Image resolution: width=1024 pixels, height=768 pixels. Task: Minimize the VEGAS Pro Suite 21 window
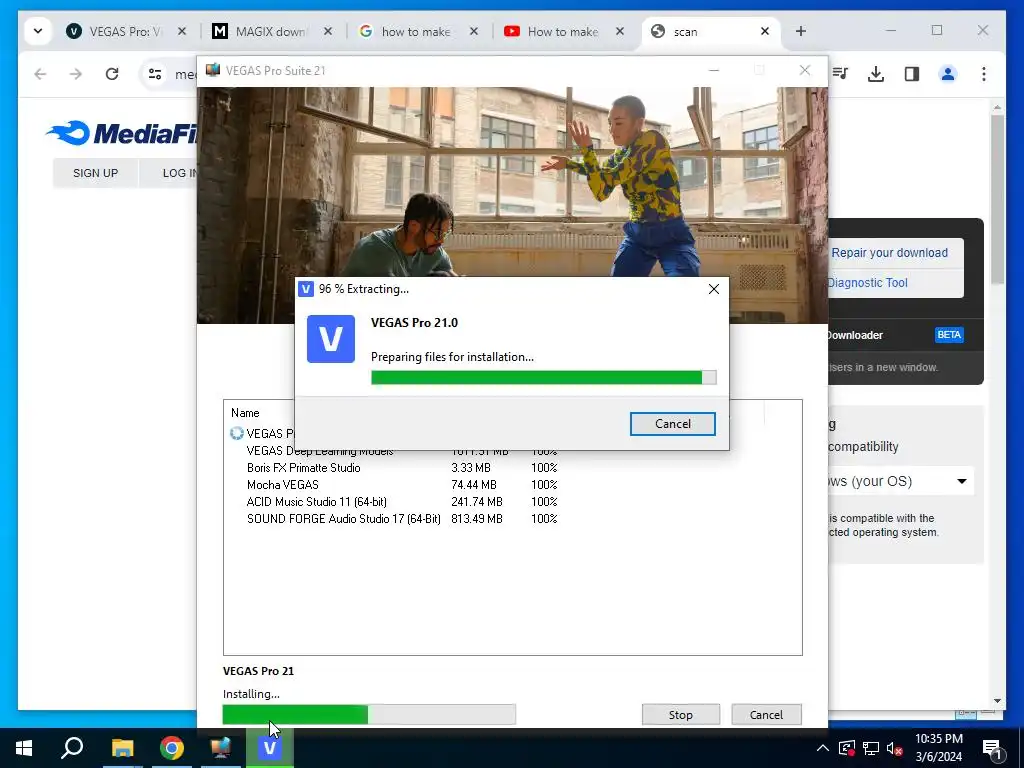(x=714, y=70)
